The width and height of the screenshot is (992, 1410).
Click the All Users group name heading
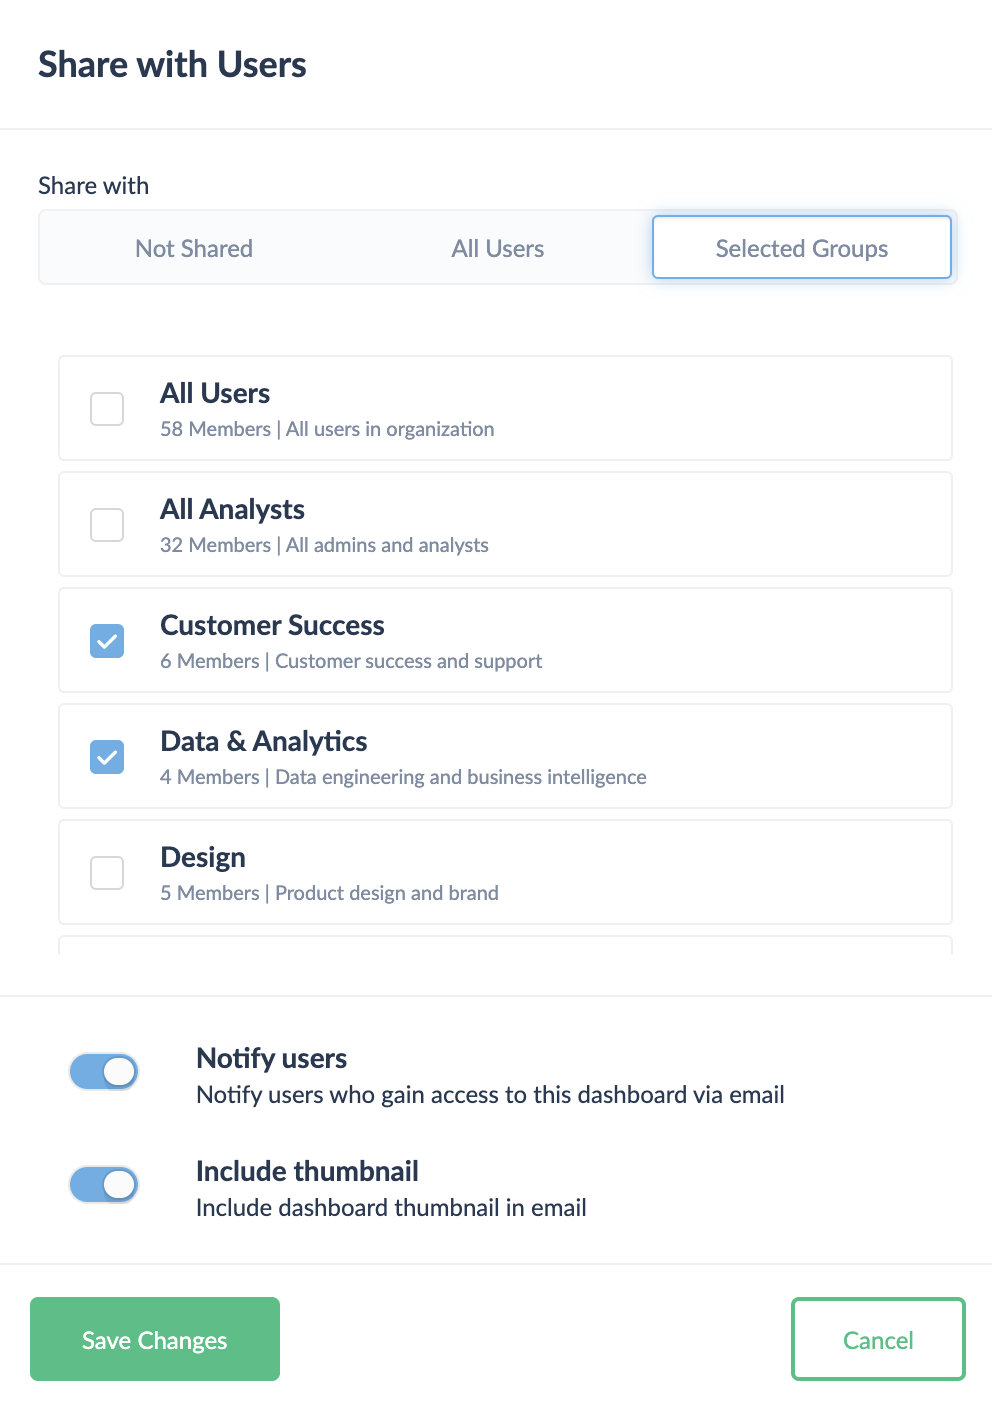[215, 393]
